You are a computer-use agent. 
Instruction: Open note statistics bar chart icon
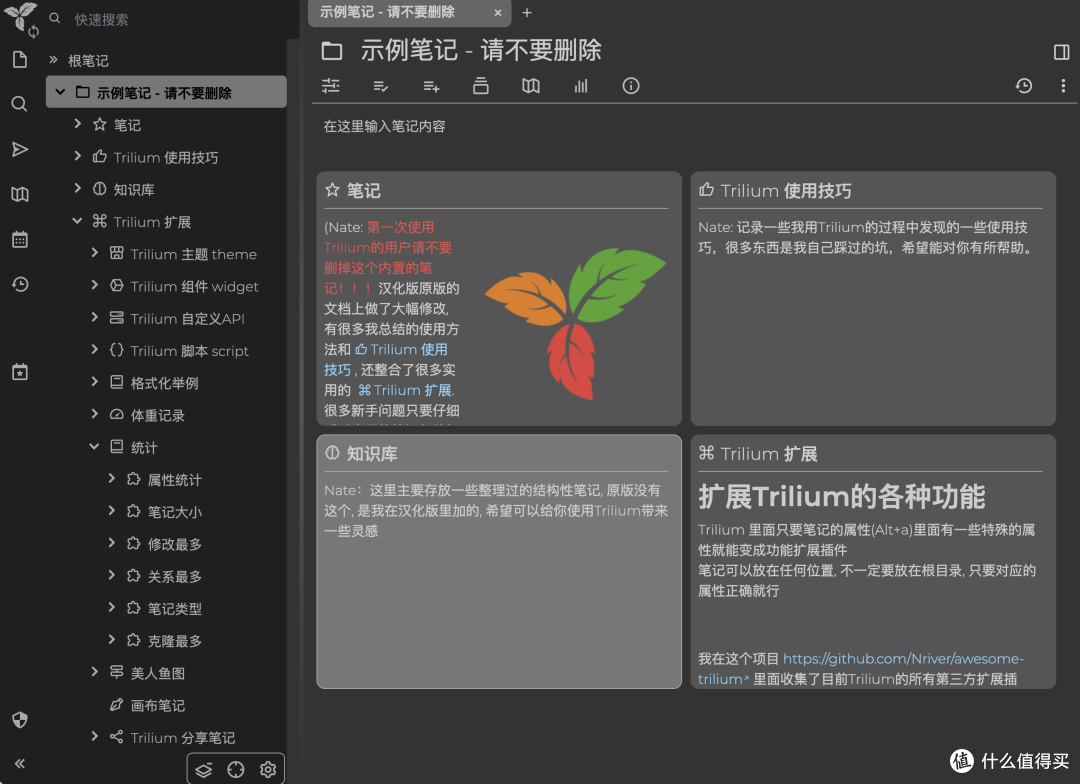(x=581, y=85)
